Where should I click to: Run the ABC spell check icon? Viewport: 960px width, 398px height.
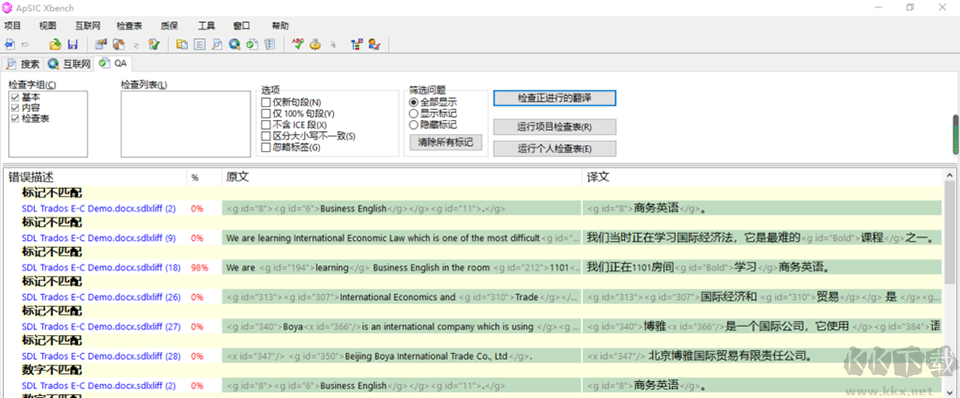[298, 44]
